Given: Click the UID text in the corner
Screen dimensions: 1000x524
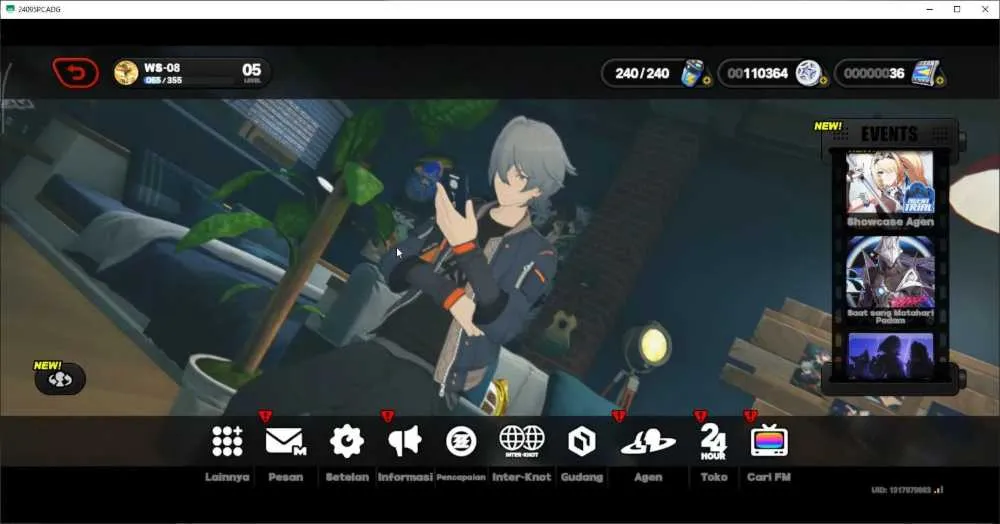Looking at the screenshot, I should (x=901, y=490).
